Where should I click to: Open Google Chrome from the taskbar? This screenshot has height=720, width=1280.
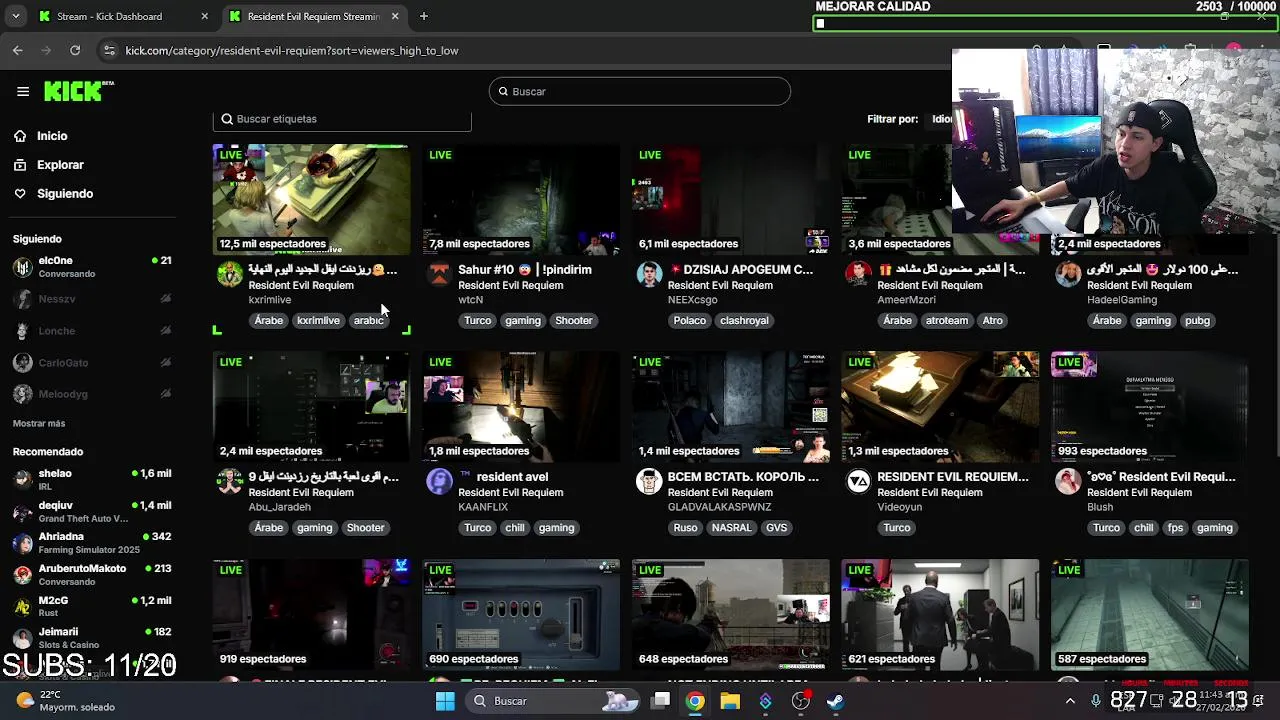[695, 701]
